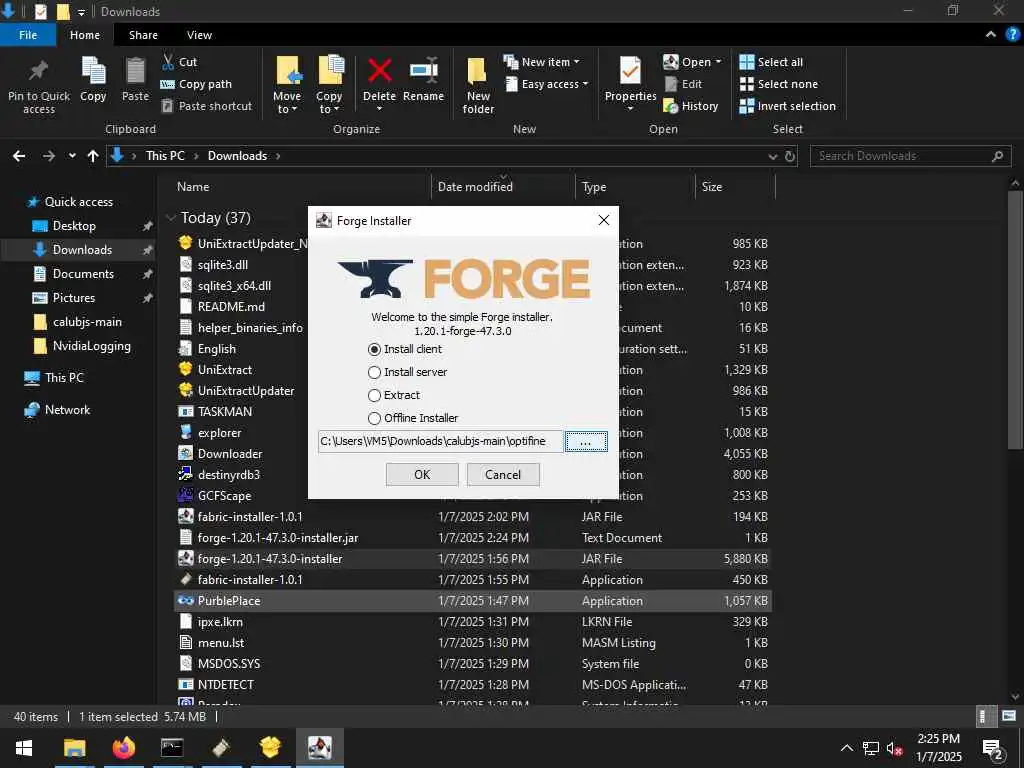Open the recent locations dropdown arrow
Viewport: 1024px width, 768px height.
click(x=72, y=156)
